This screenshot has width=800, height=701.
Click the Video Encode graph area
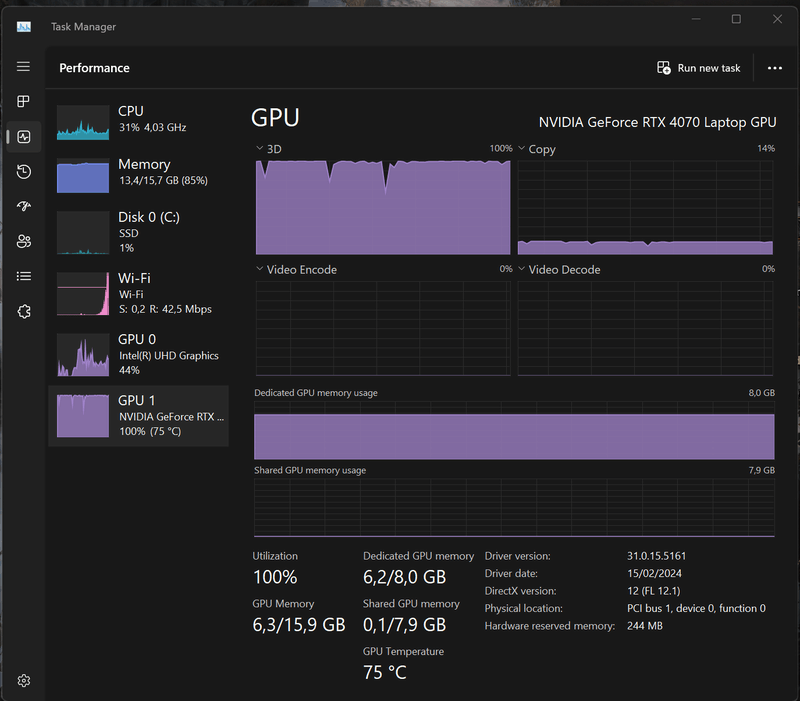[x=383, y=328]
